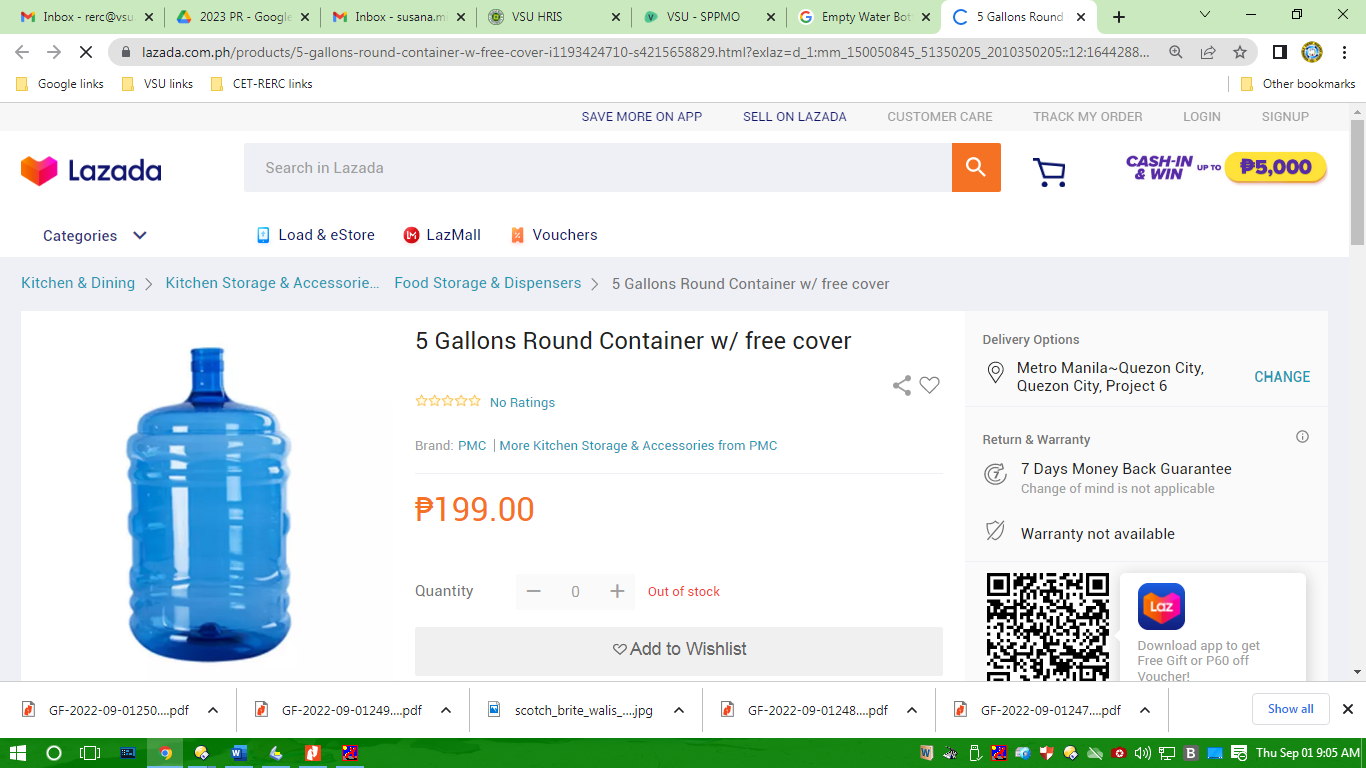Open Chrome from the Windows taskbar

tap(165, 753)
